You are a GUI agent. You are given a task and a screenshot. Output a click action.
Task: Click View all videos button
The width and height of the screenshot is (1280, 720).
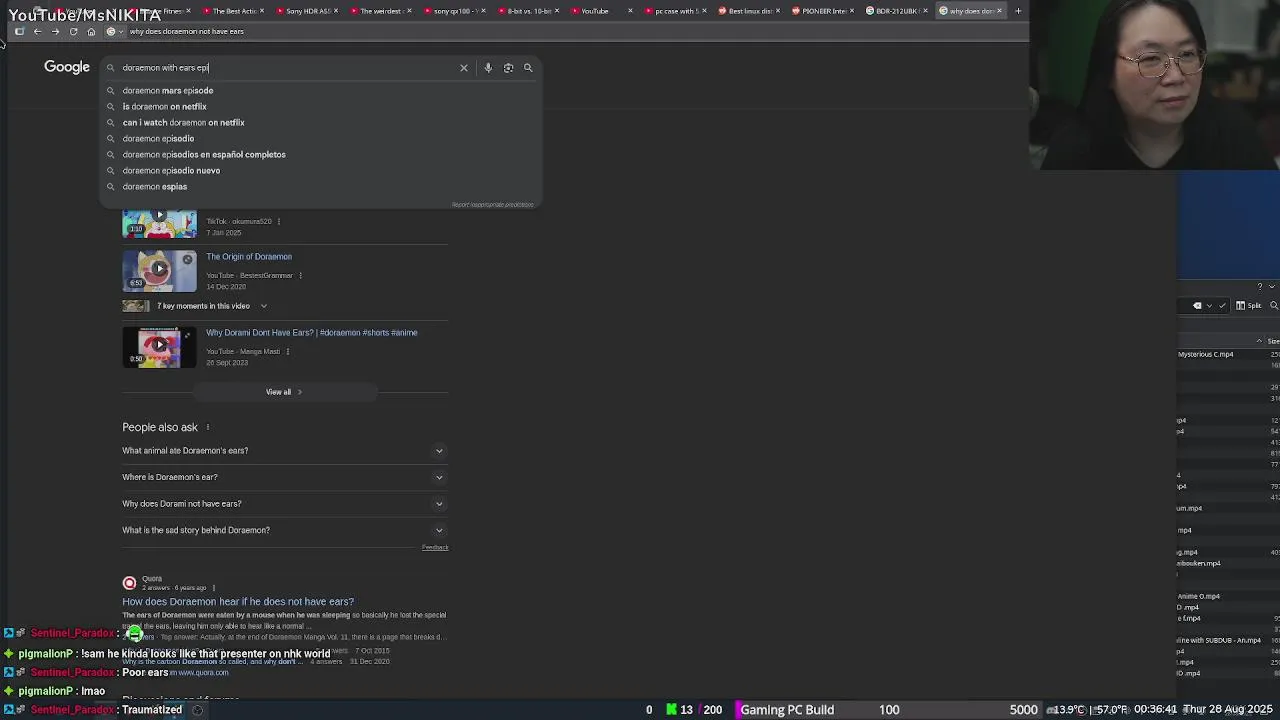[x=283, y=392]
